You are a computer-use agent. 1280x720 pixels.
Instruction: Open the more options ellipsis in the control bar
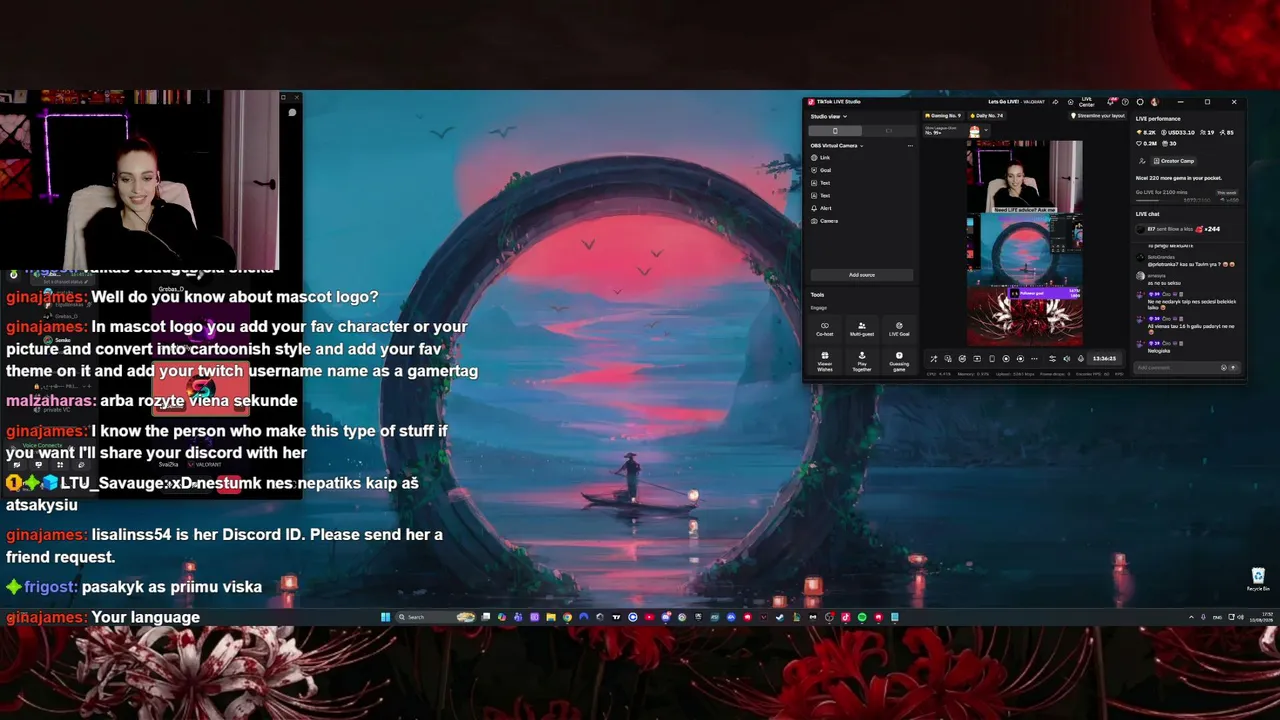click(x=1034, y=359)
